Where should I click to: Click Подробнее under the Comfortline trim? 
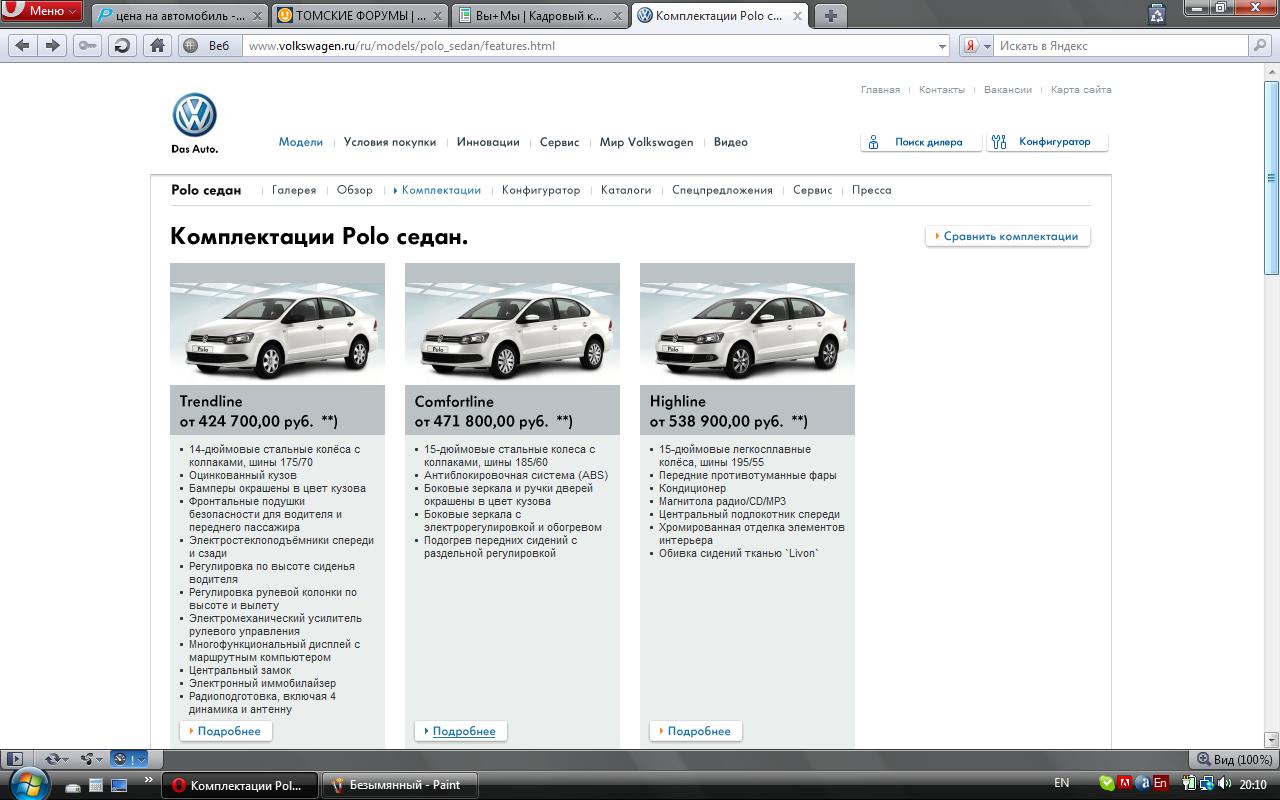(x=462, y=731)
